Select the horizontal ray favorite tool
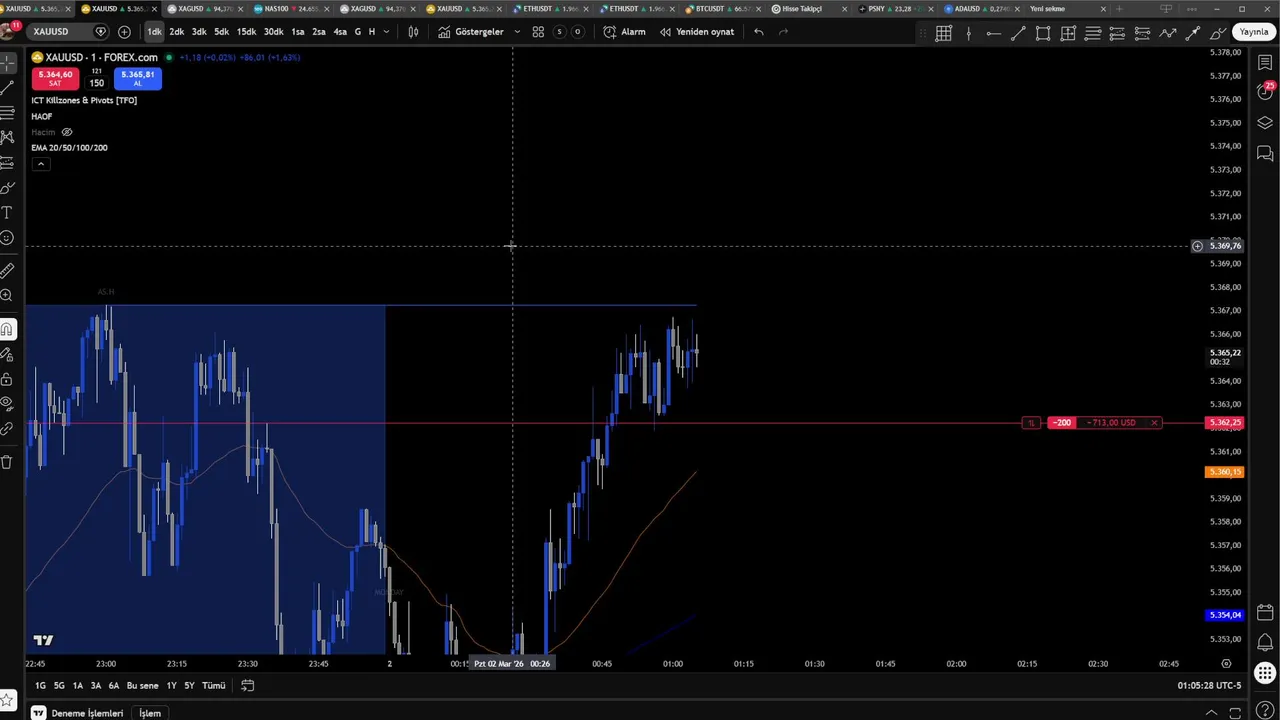This screenshot has height=720, width=1280. click(993, 33)
